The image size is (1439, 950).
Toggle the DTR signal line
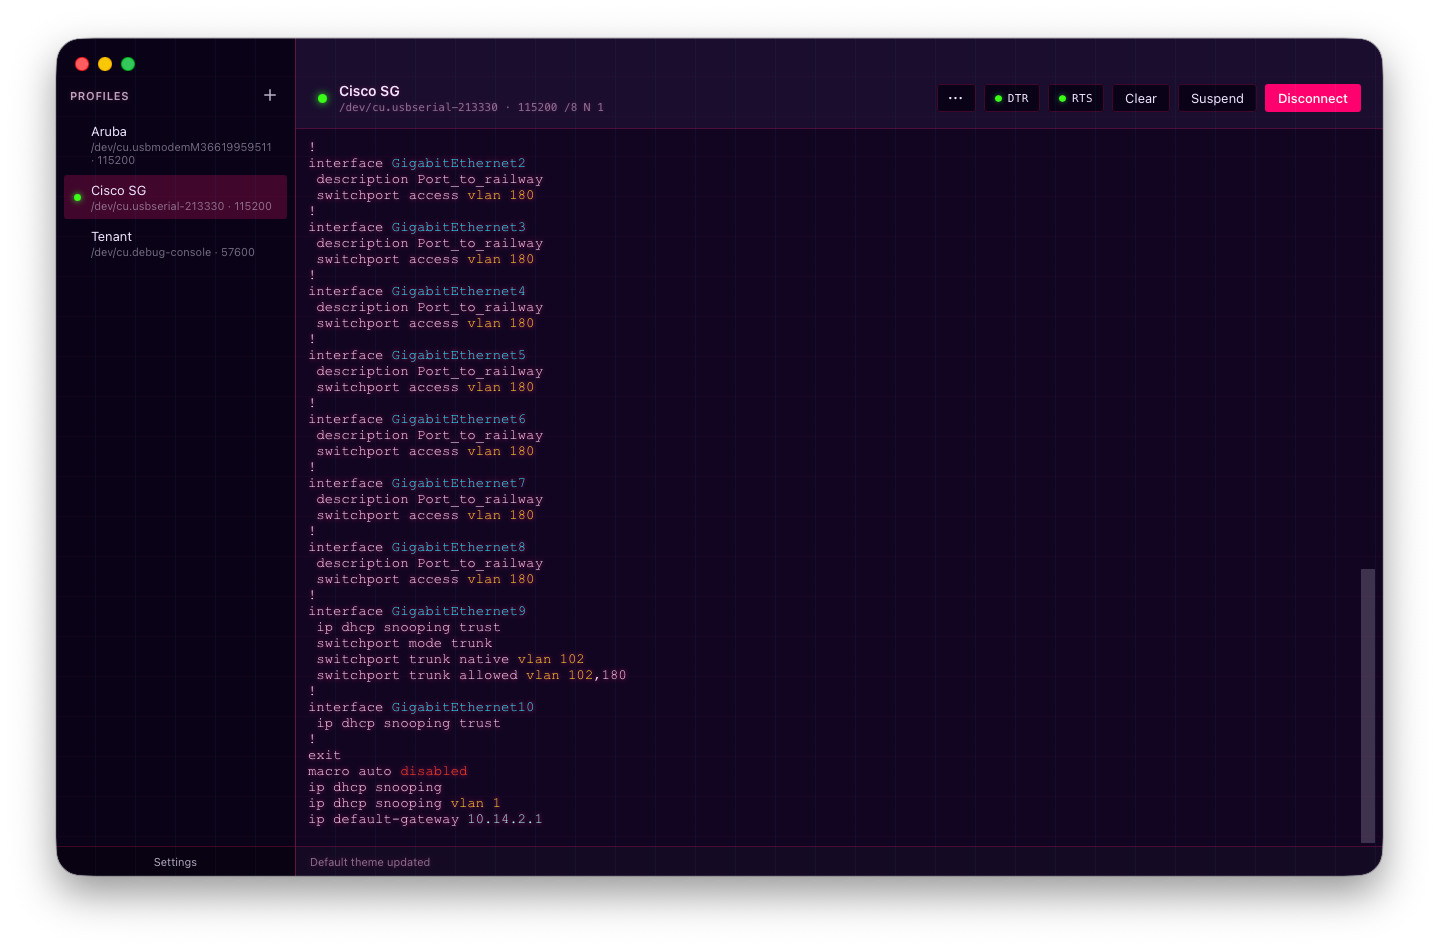pos(1012,98)
